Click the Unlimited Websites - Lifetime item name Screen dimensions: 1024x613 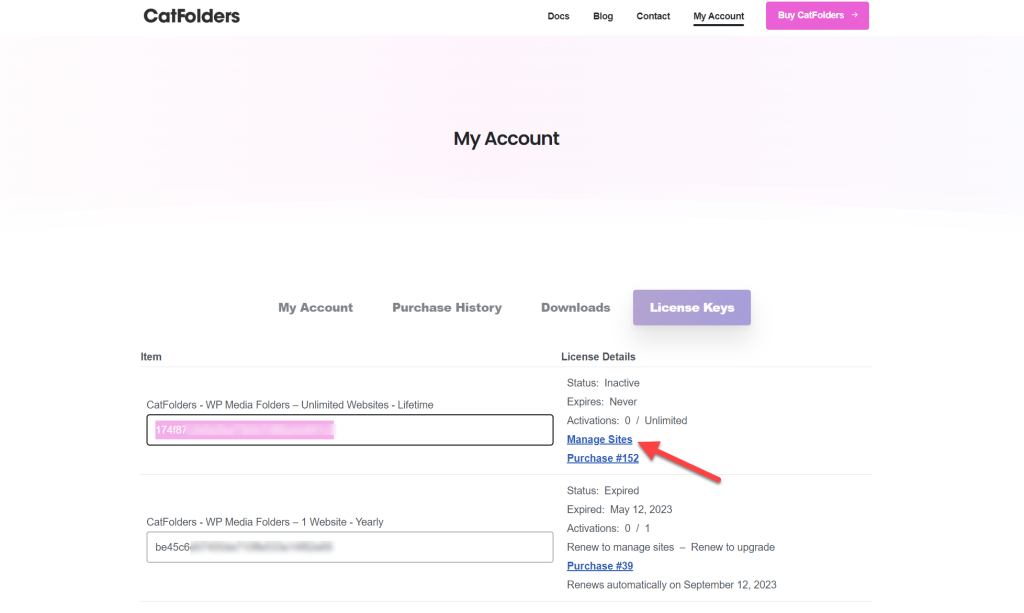289,405
